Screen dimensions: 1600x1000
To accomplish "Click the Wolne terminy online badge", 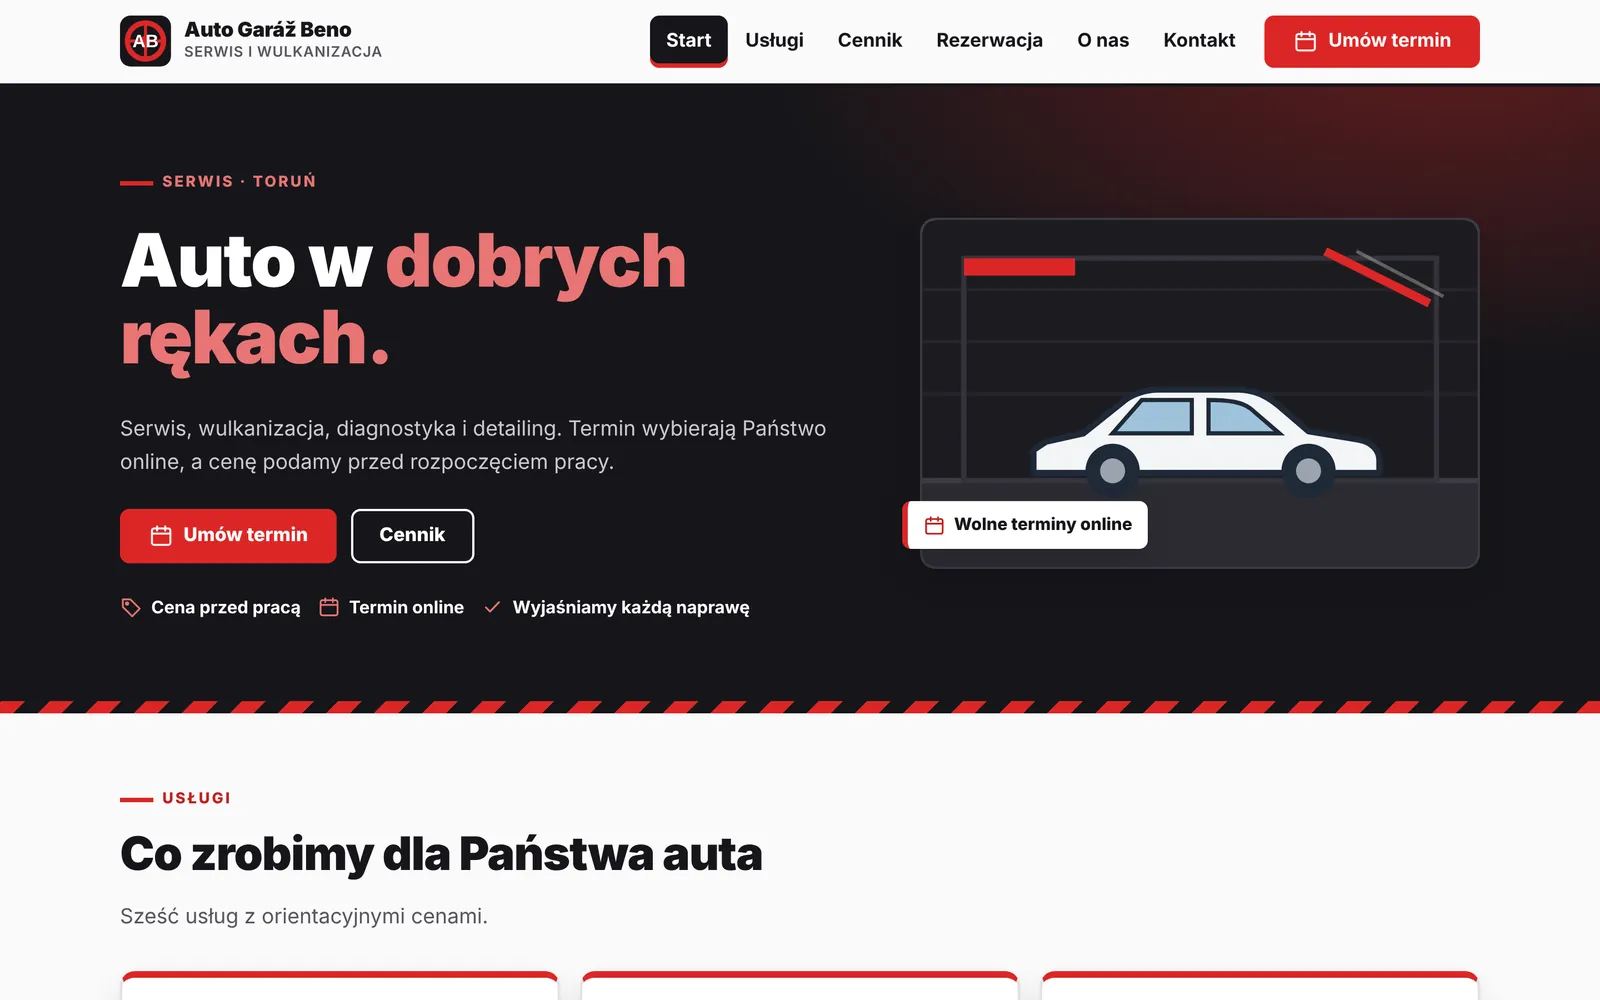I will click(1025, 525).
